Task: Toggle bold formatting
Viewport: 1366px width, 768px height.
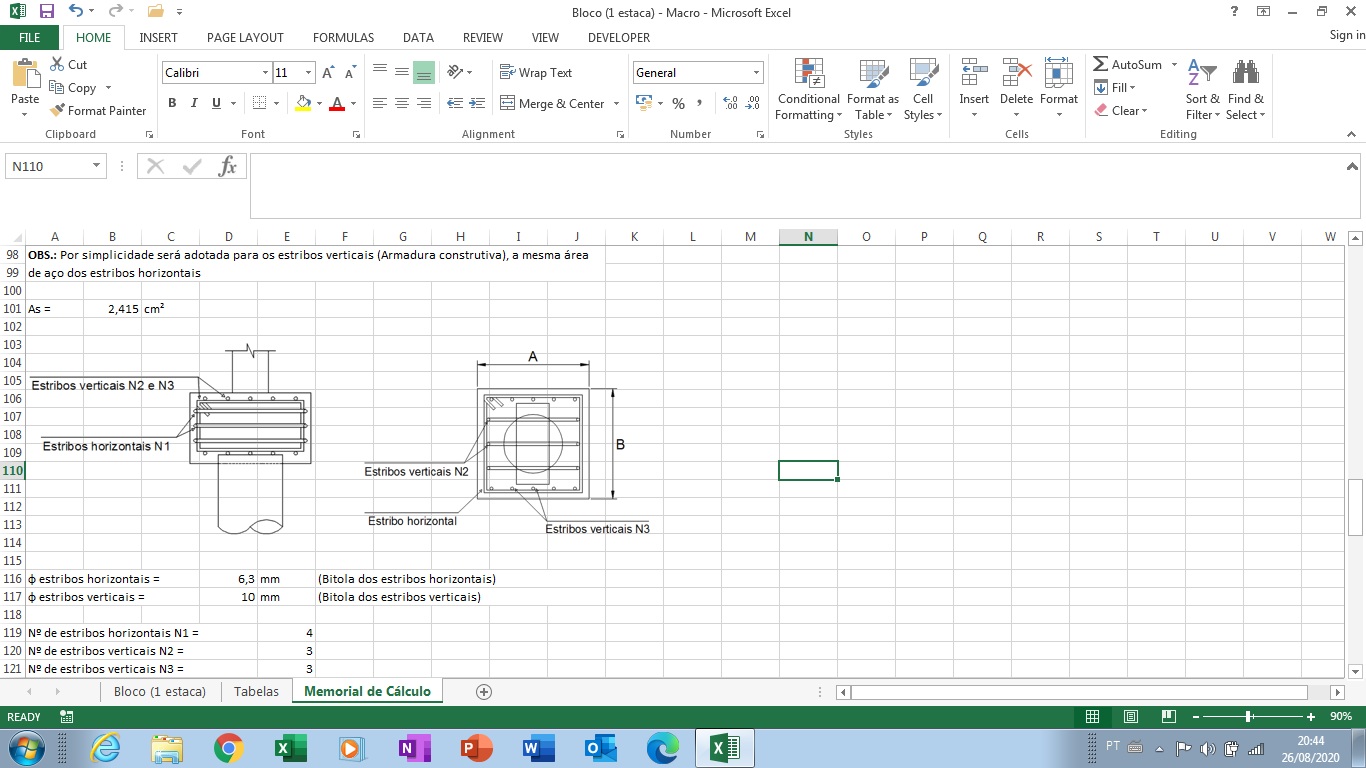Action: point(172,103)
